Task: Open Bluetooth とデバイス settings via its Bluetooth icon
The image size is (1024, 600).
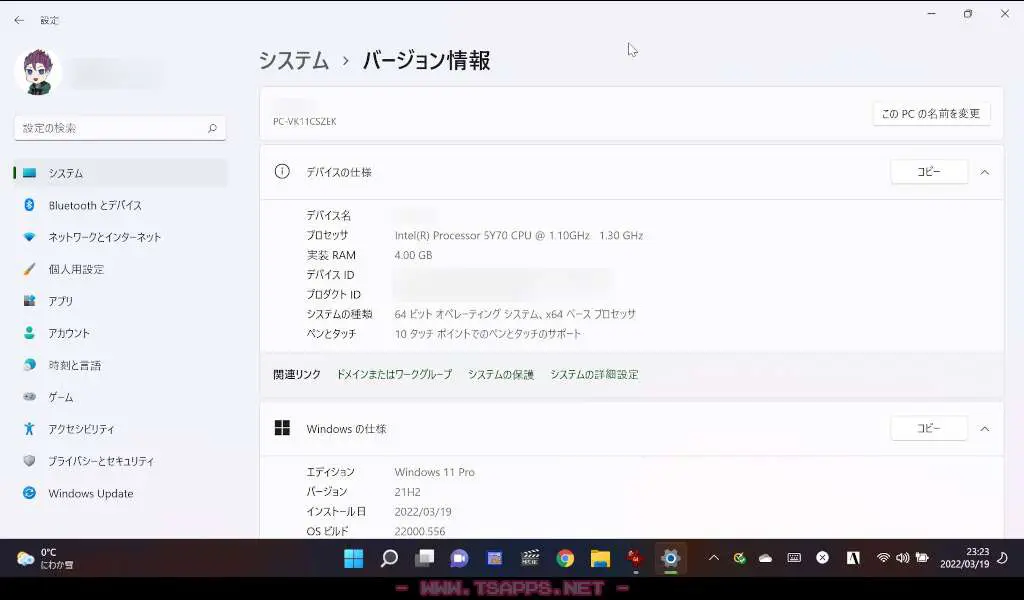Action: tap(31, 205)
